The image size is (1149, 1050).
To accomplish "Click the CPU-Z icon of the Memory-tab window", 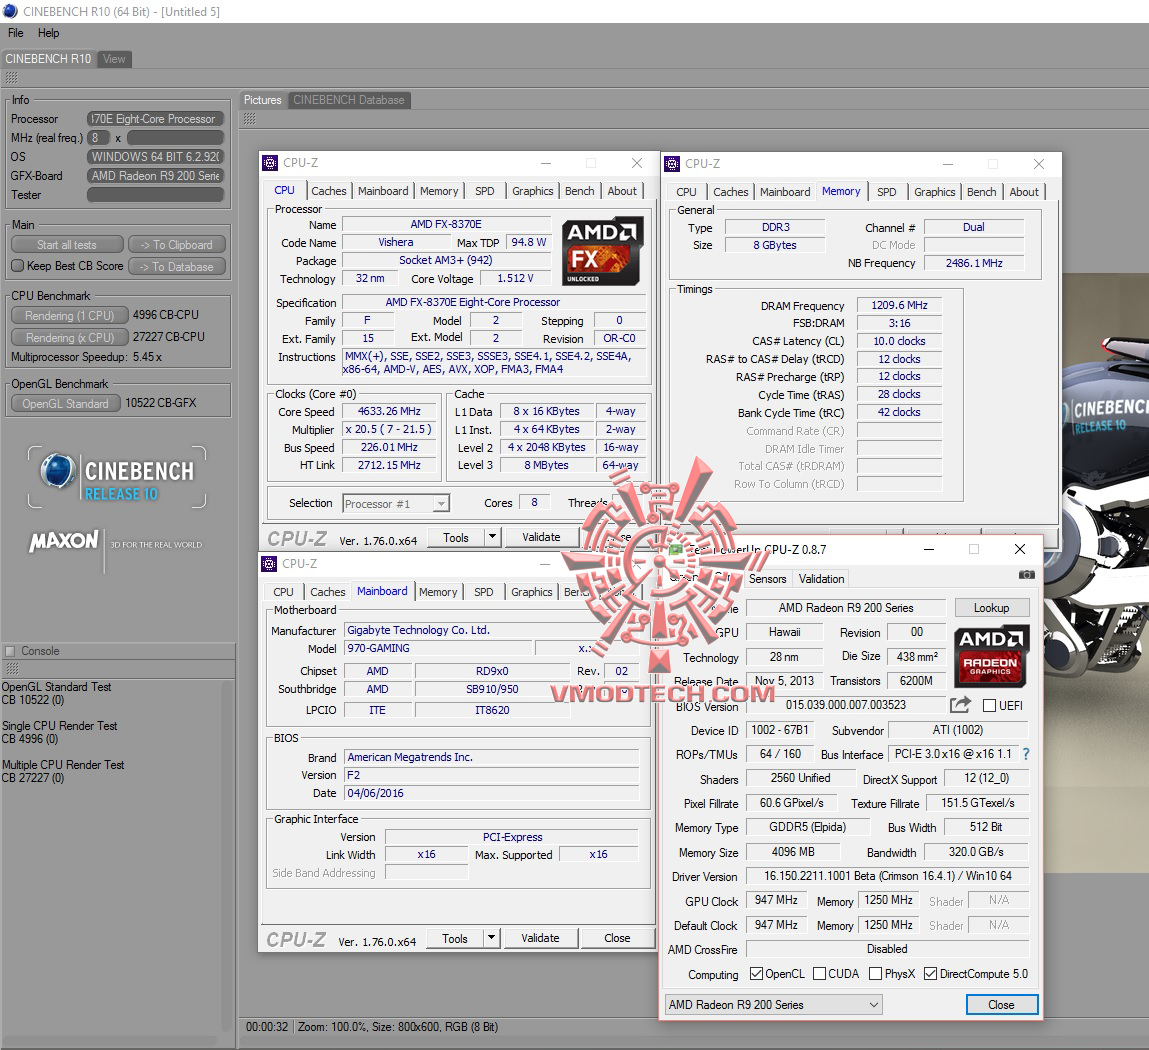I will click(672, 164).
